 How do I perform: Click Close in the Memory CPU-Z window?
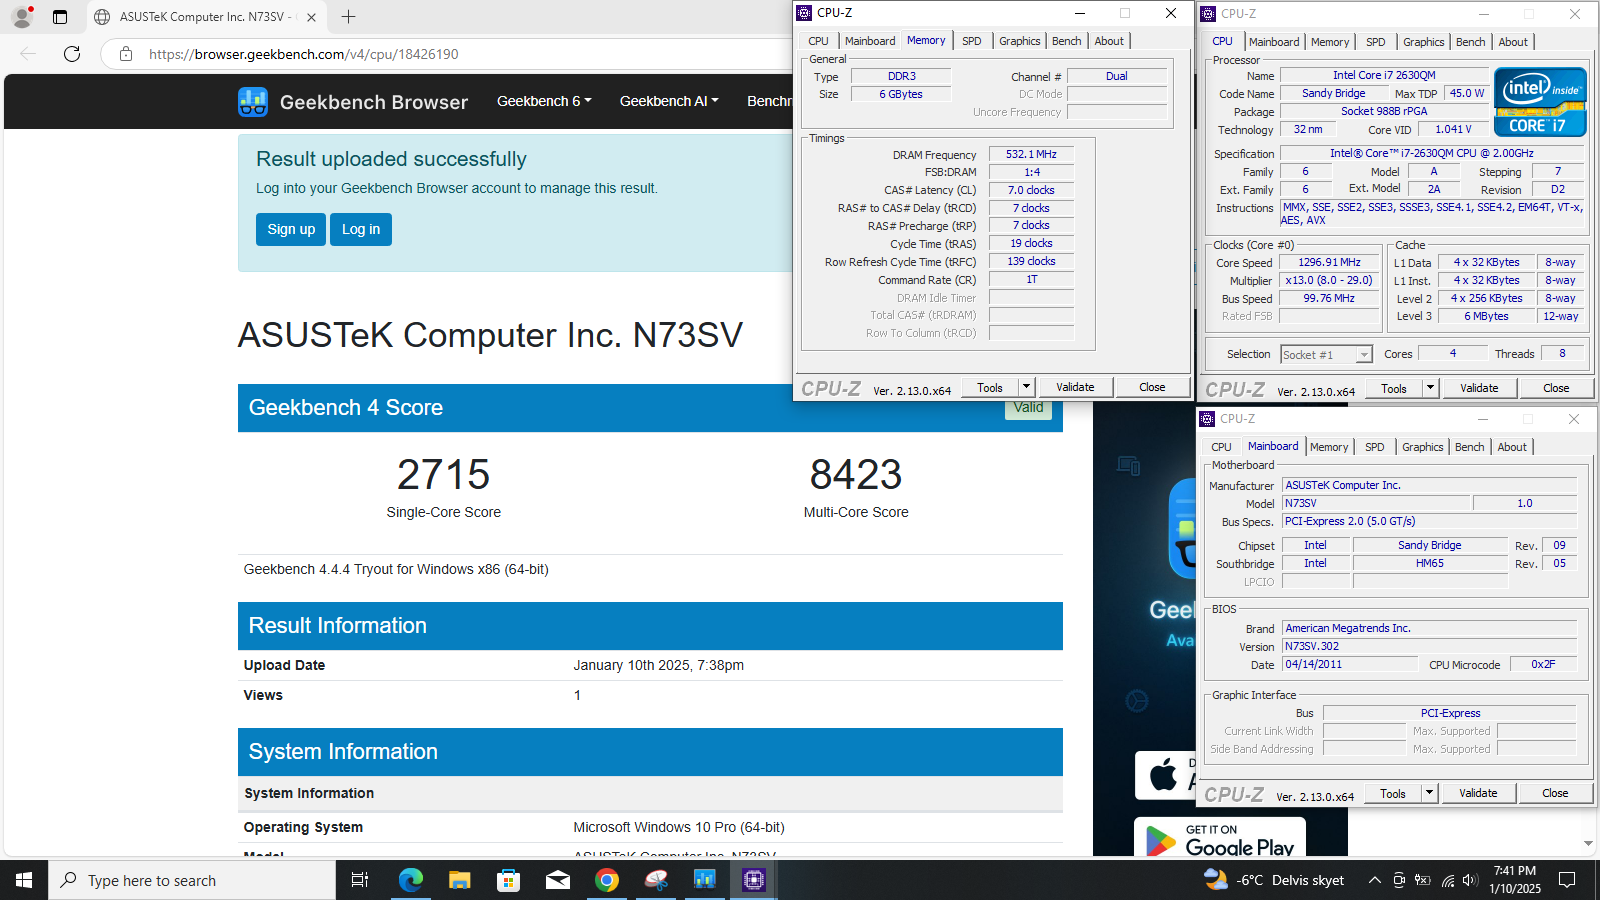(1152, 387)
